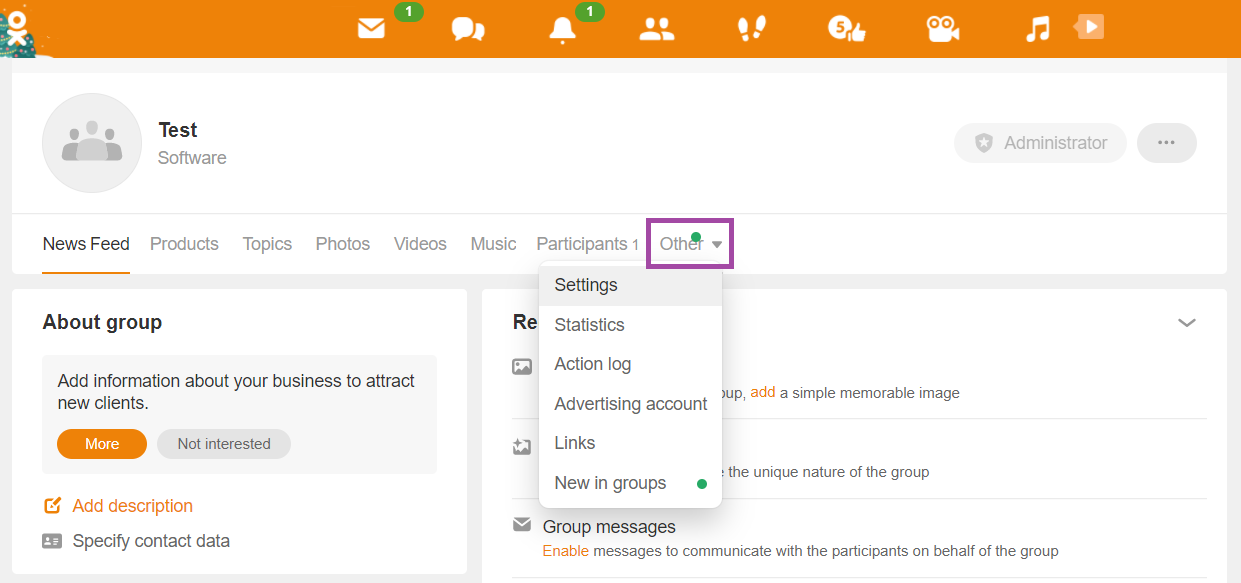Image resolution: width=1241 pixels, height=583 pixels.
Task: Click the cover image sparkle icon
Action: (521, 446)
